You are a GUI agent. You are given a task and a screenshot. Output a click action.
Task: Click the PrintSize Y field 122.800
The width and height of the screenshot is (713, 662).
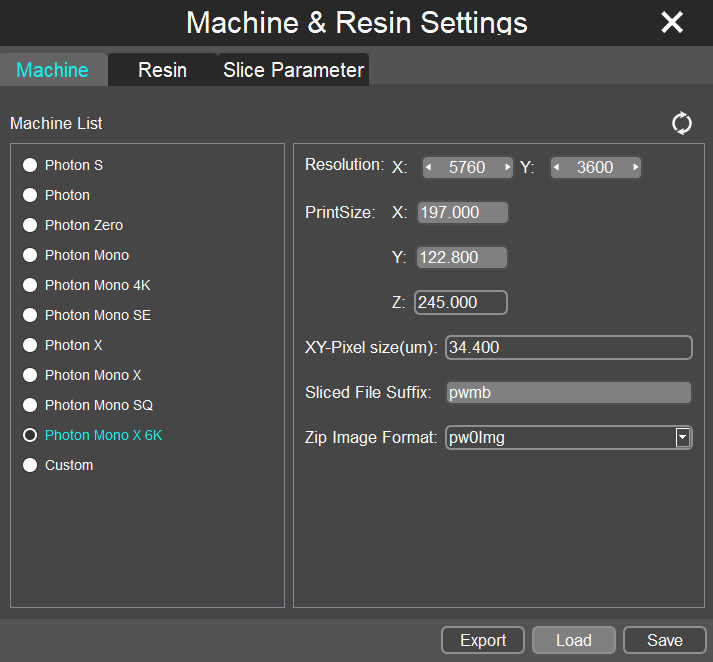(462, 257)
